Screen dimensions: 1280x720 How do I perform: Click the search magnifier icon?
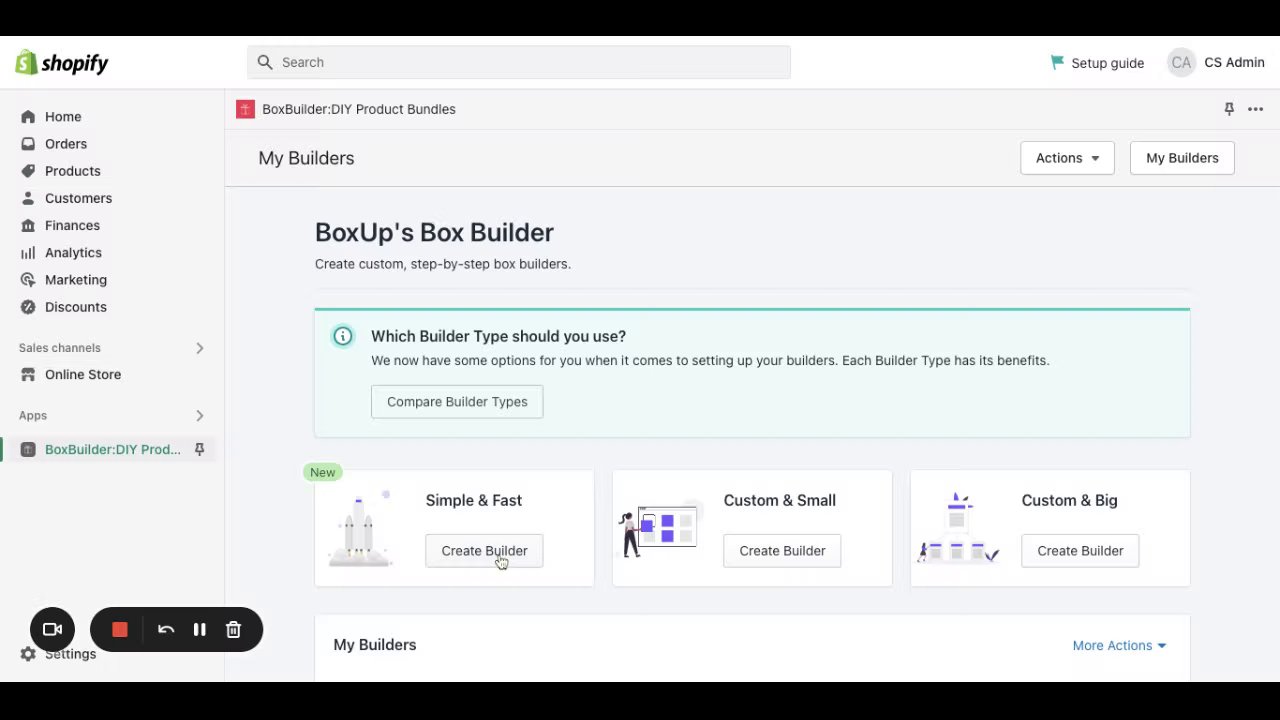pyautogui.click(x=265, y=62)
